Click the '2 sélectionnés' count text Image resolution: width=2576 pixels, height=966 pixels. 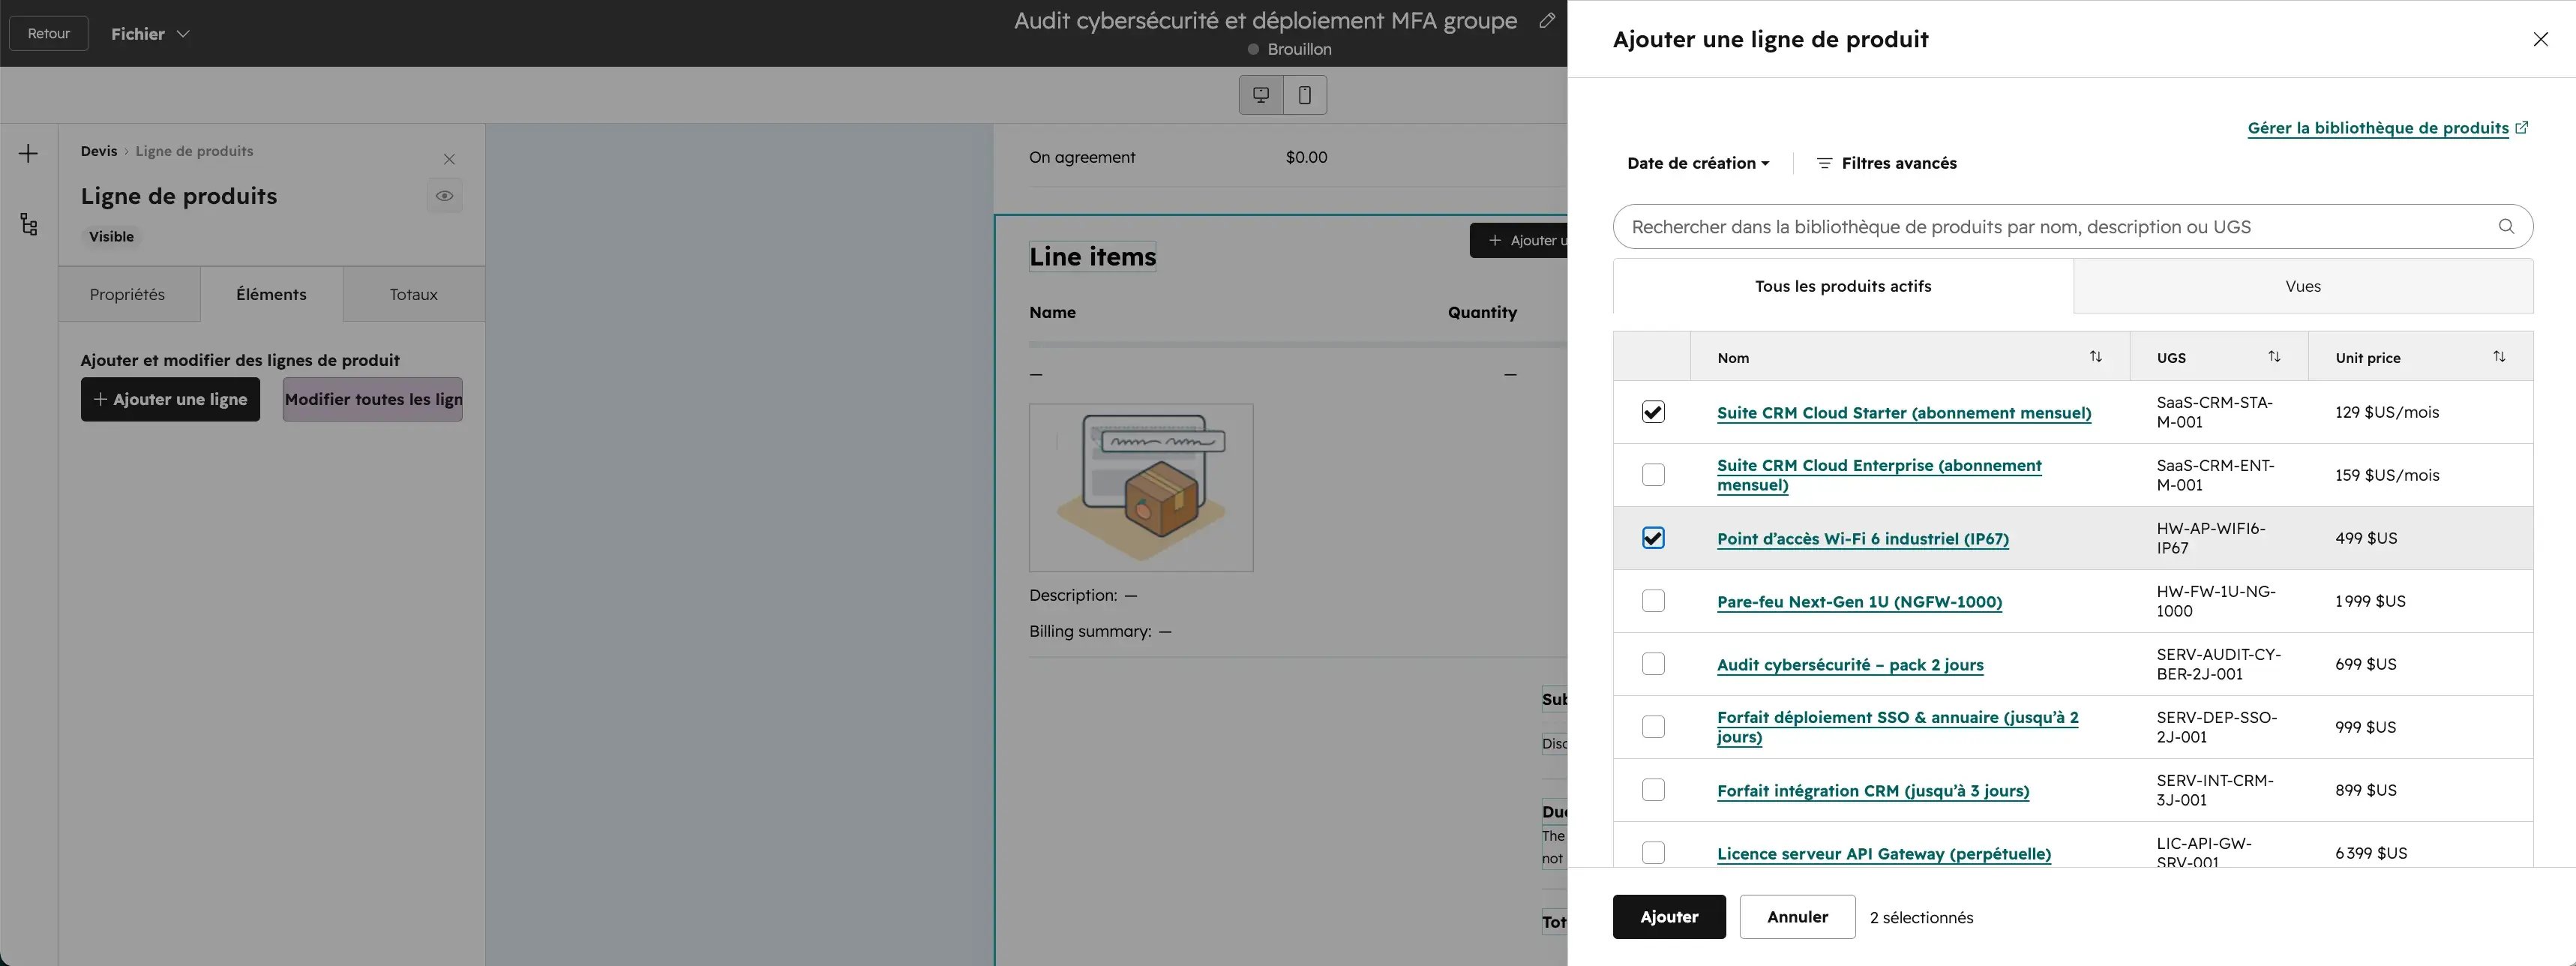point(1921,918)
